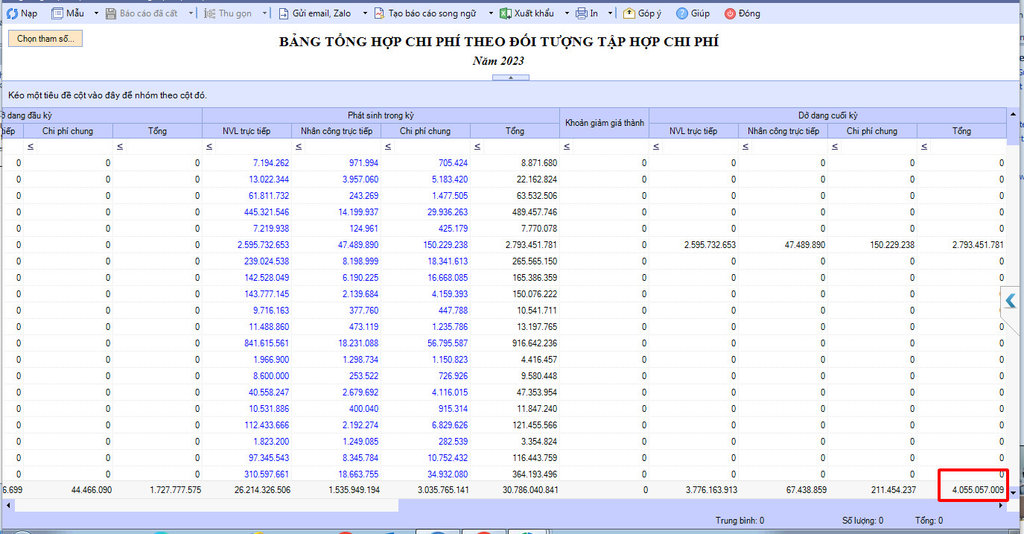Open filter operator for Phát sinh NVL trực tiếp

click(209, 147)
